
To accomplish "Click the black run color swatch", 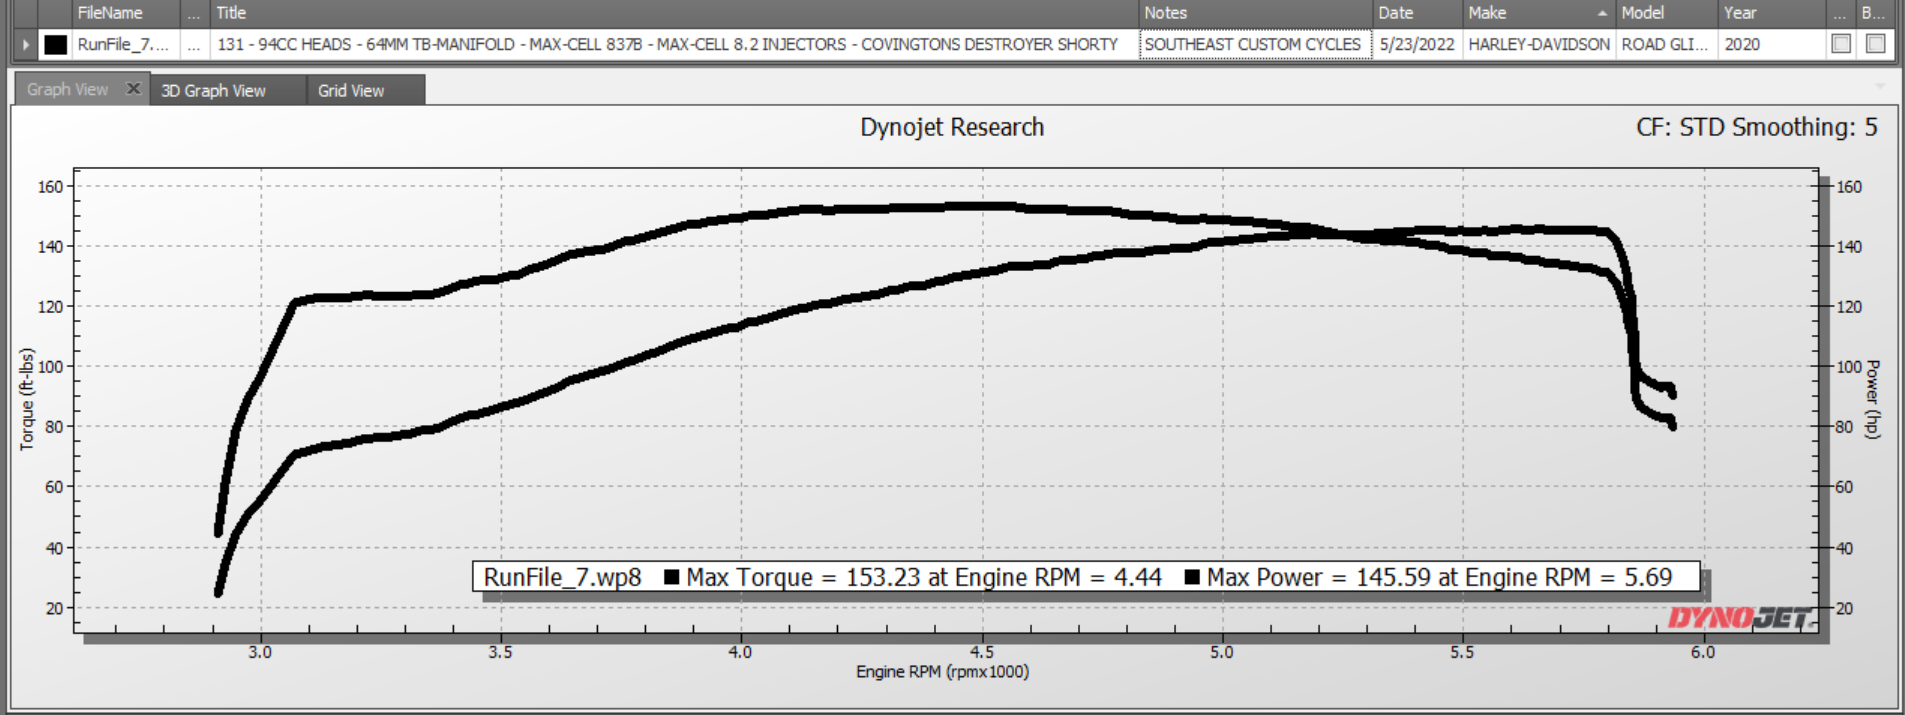I will click(x=56, y=44).
